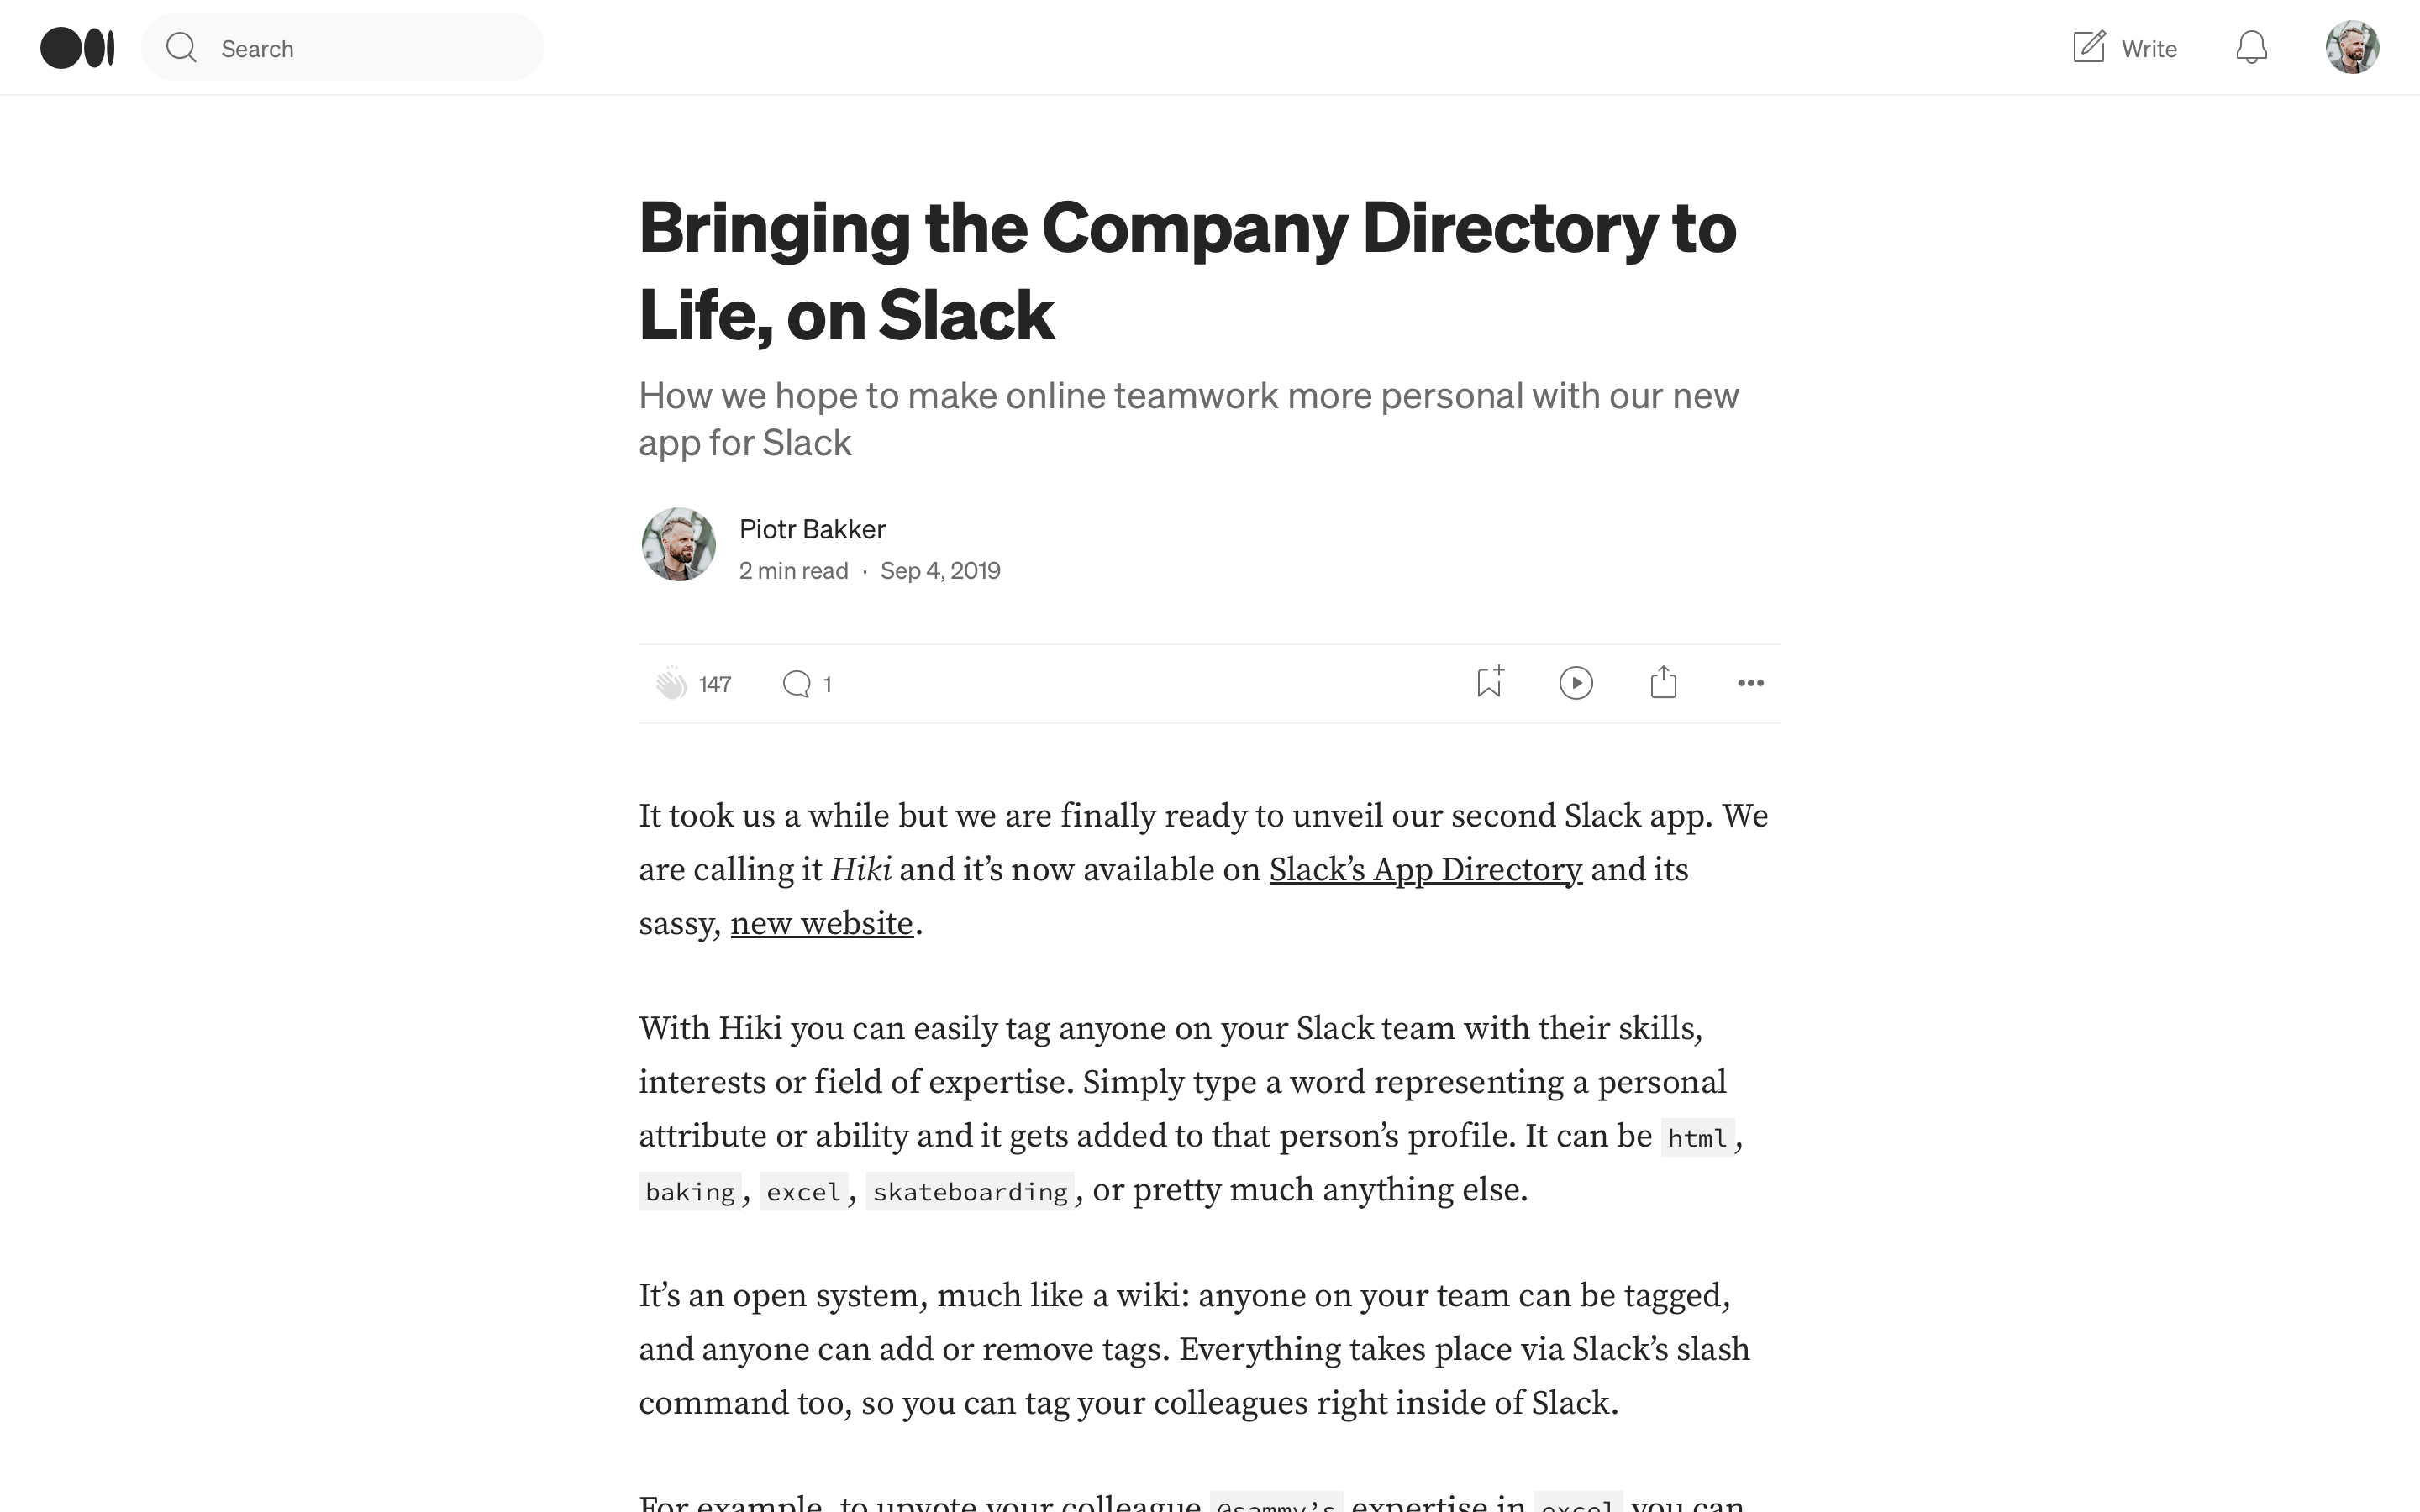Image resolution: width=2420 pixels, height=1512 pixels.
Task: Follow the Slack's App Directory link
Action: [x=1423, y=869]
